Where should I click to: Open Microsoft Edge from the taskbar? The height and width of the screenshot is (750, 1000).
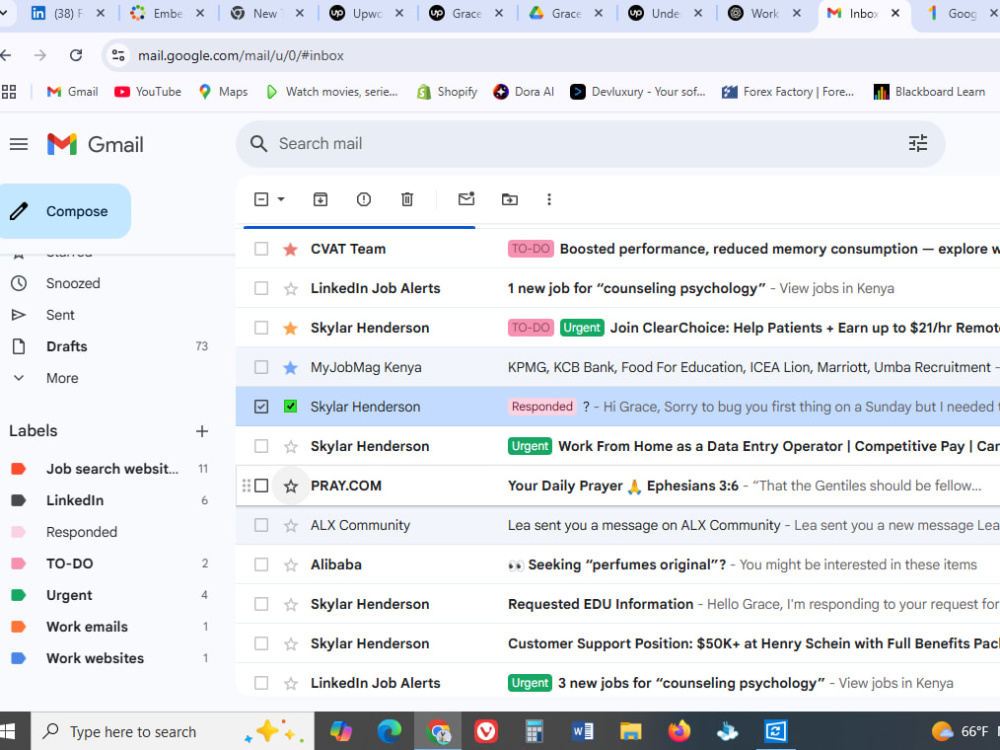tap(389, 732)
